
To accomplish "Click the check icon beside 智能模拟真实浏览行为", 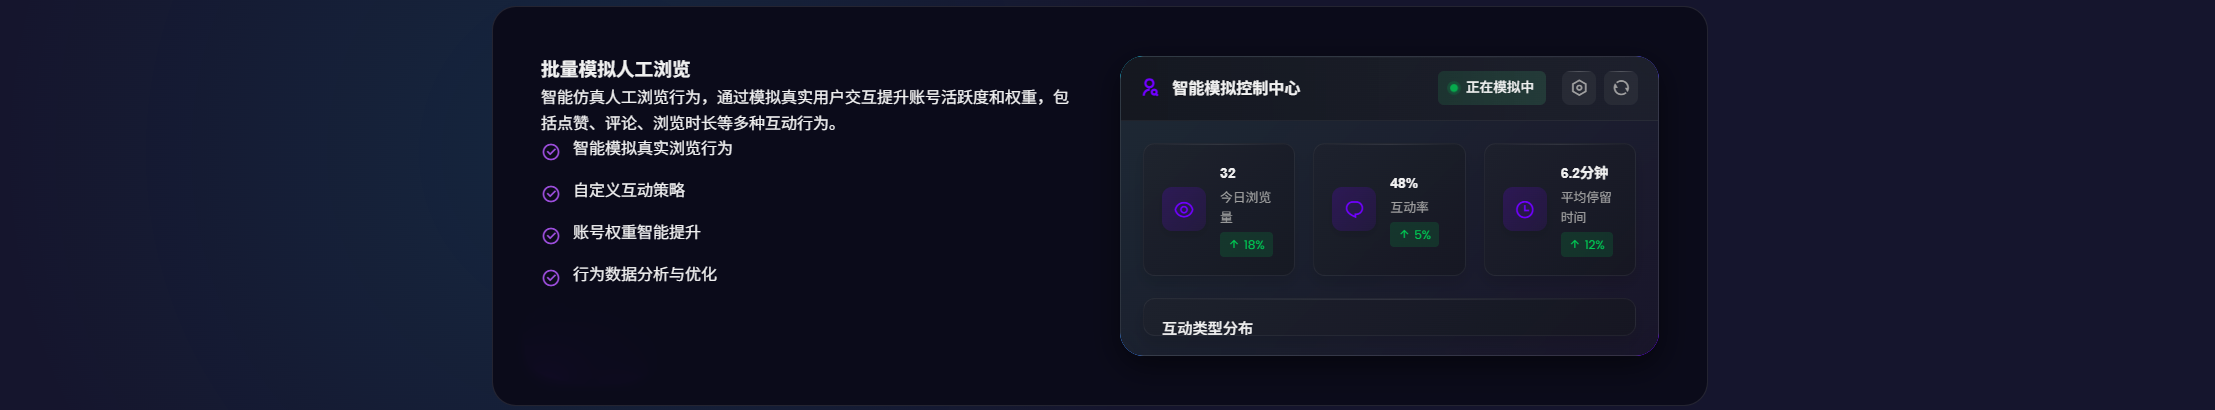I will [551, 152].
